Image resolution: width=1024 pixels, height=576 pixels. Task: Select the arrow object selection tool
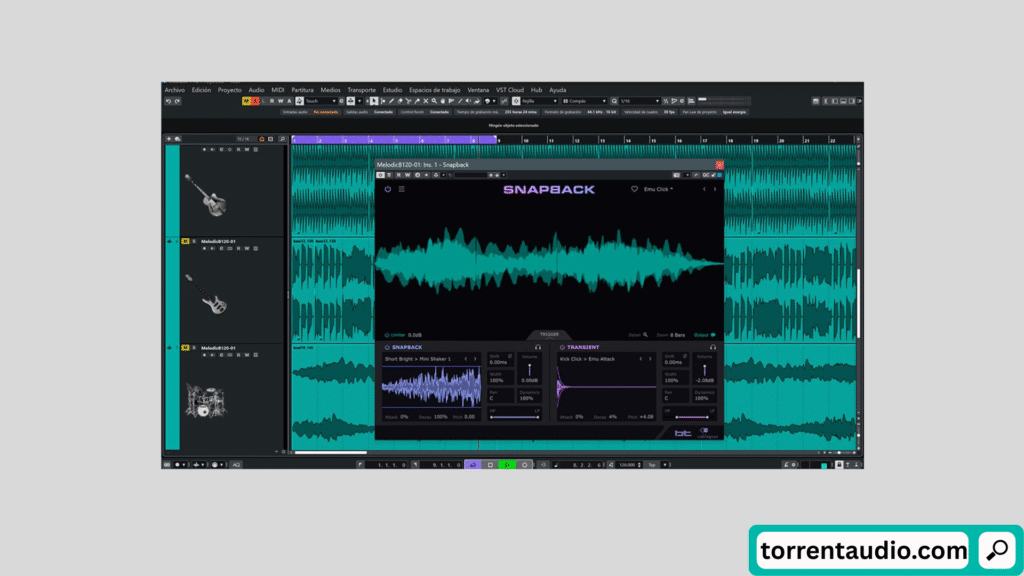point(374,101)
